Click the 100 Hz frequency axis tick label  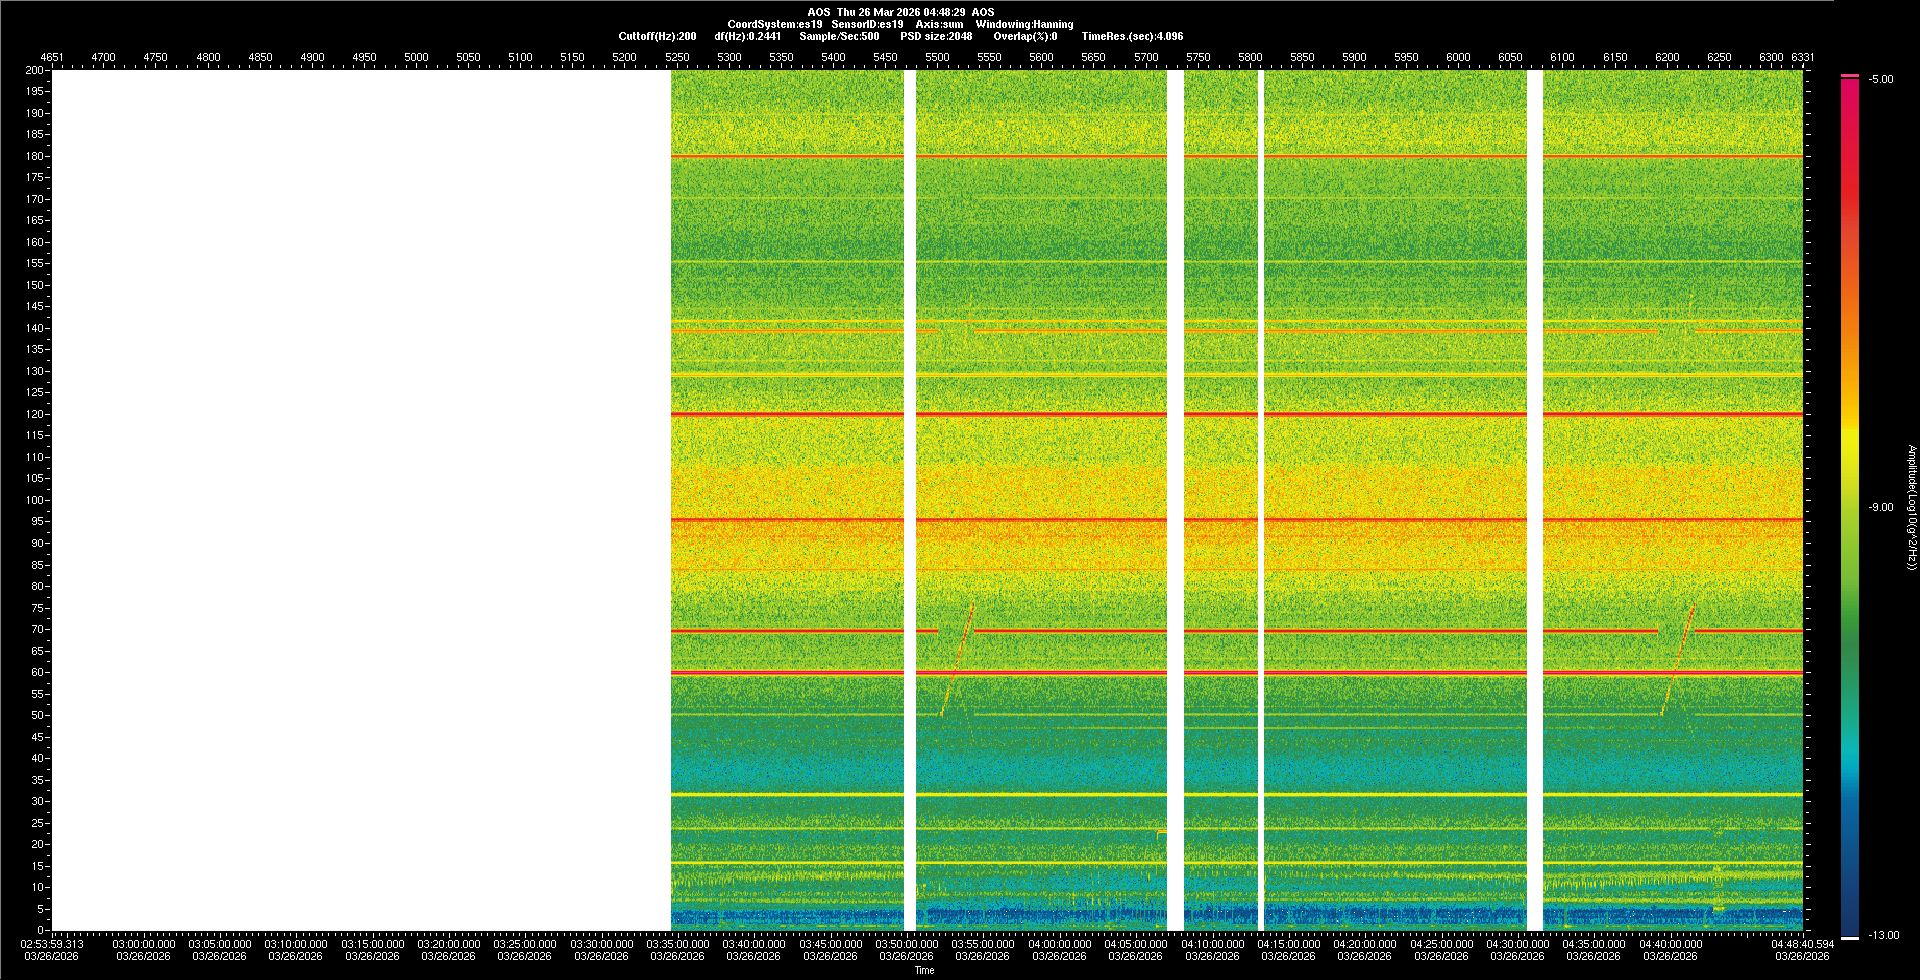tap(34, 500)
